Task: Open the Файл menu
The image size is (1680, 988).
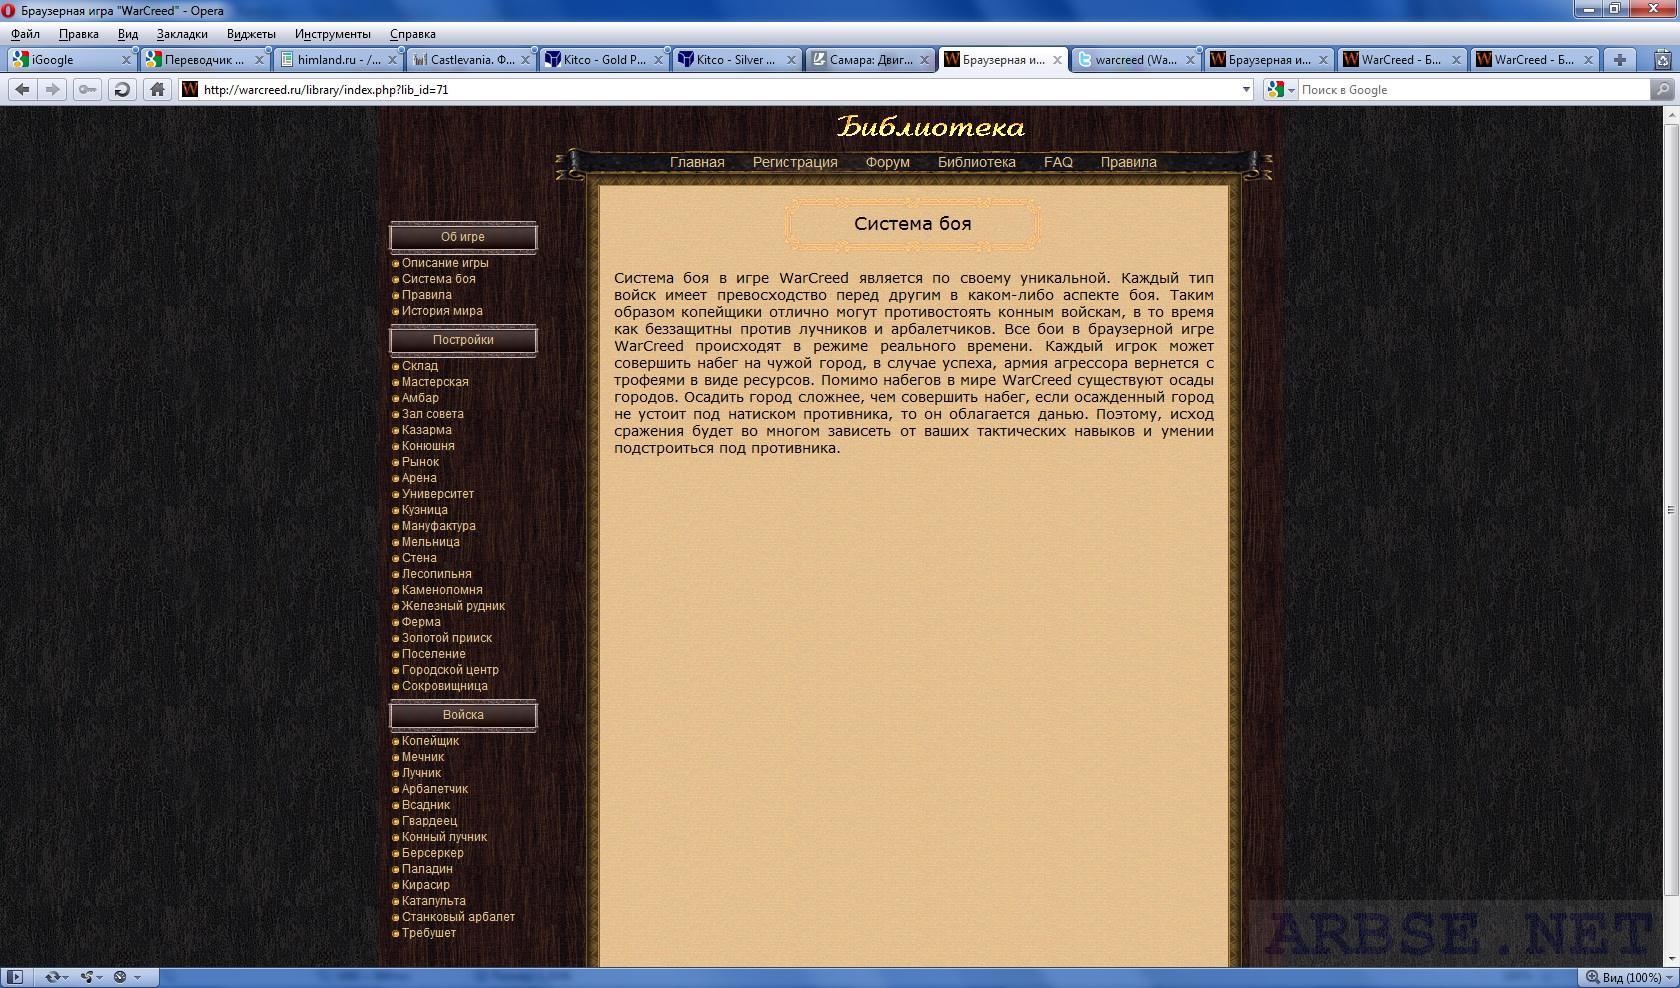Action: 25,34
